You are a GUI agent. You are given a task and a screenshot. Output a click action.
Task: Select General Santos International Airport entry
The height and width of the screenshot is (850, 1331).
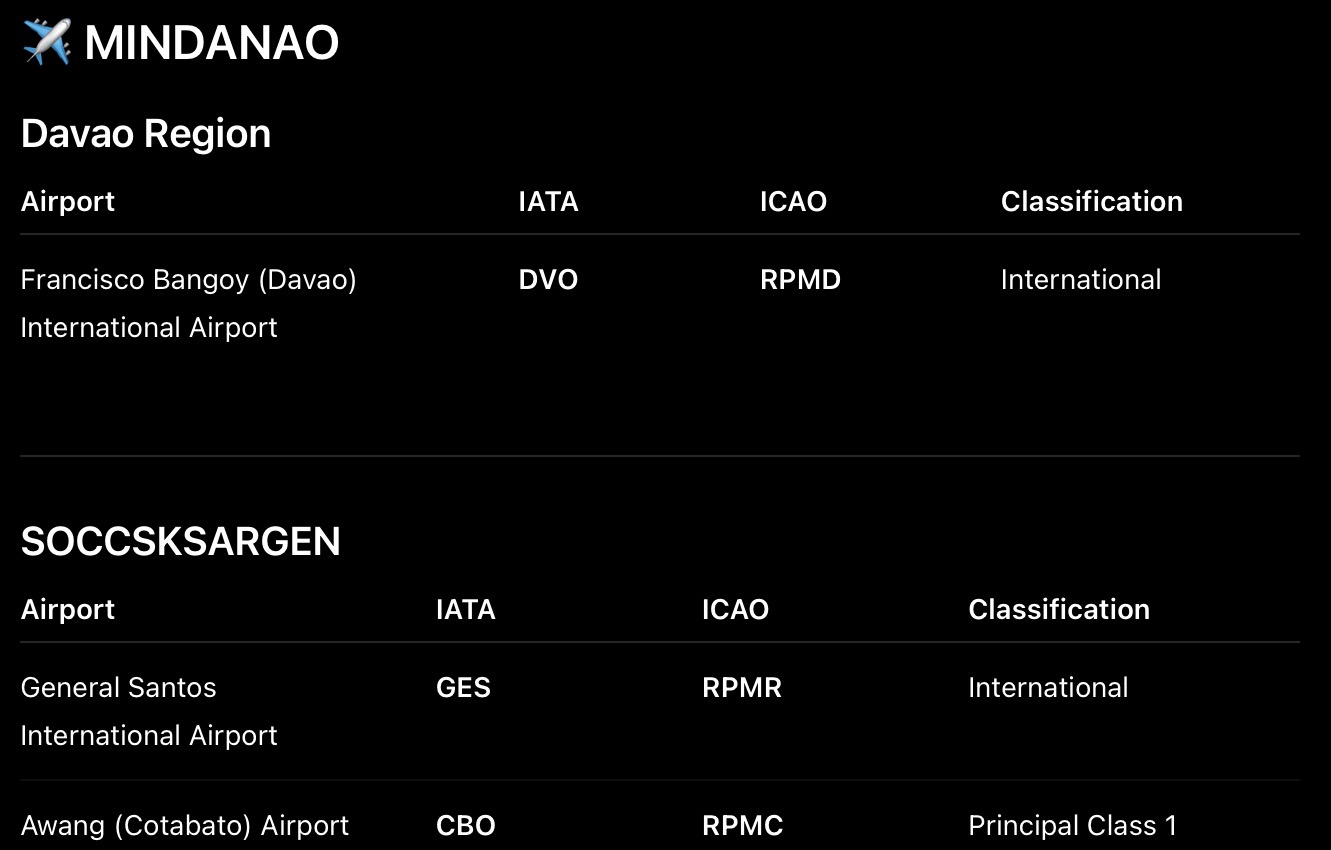point(149,711)
